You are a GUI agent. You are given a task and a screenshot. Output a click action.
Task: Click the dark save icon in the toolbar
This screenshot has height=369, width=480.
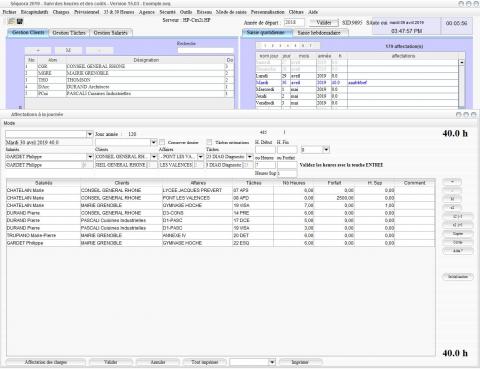[x=20, y=21]
